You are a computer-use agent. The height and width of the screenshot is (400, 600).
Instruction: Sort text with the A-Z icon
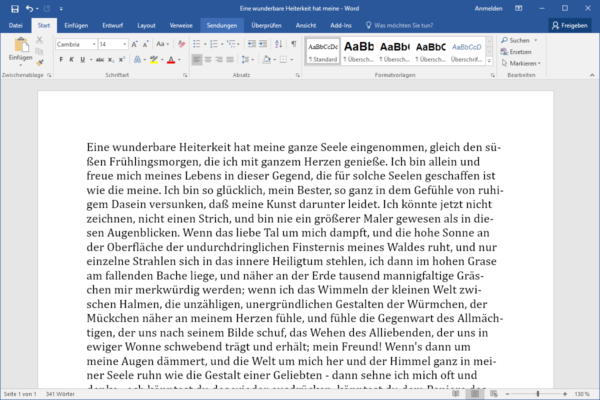(279, 44)
